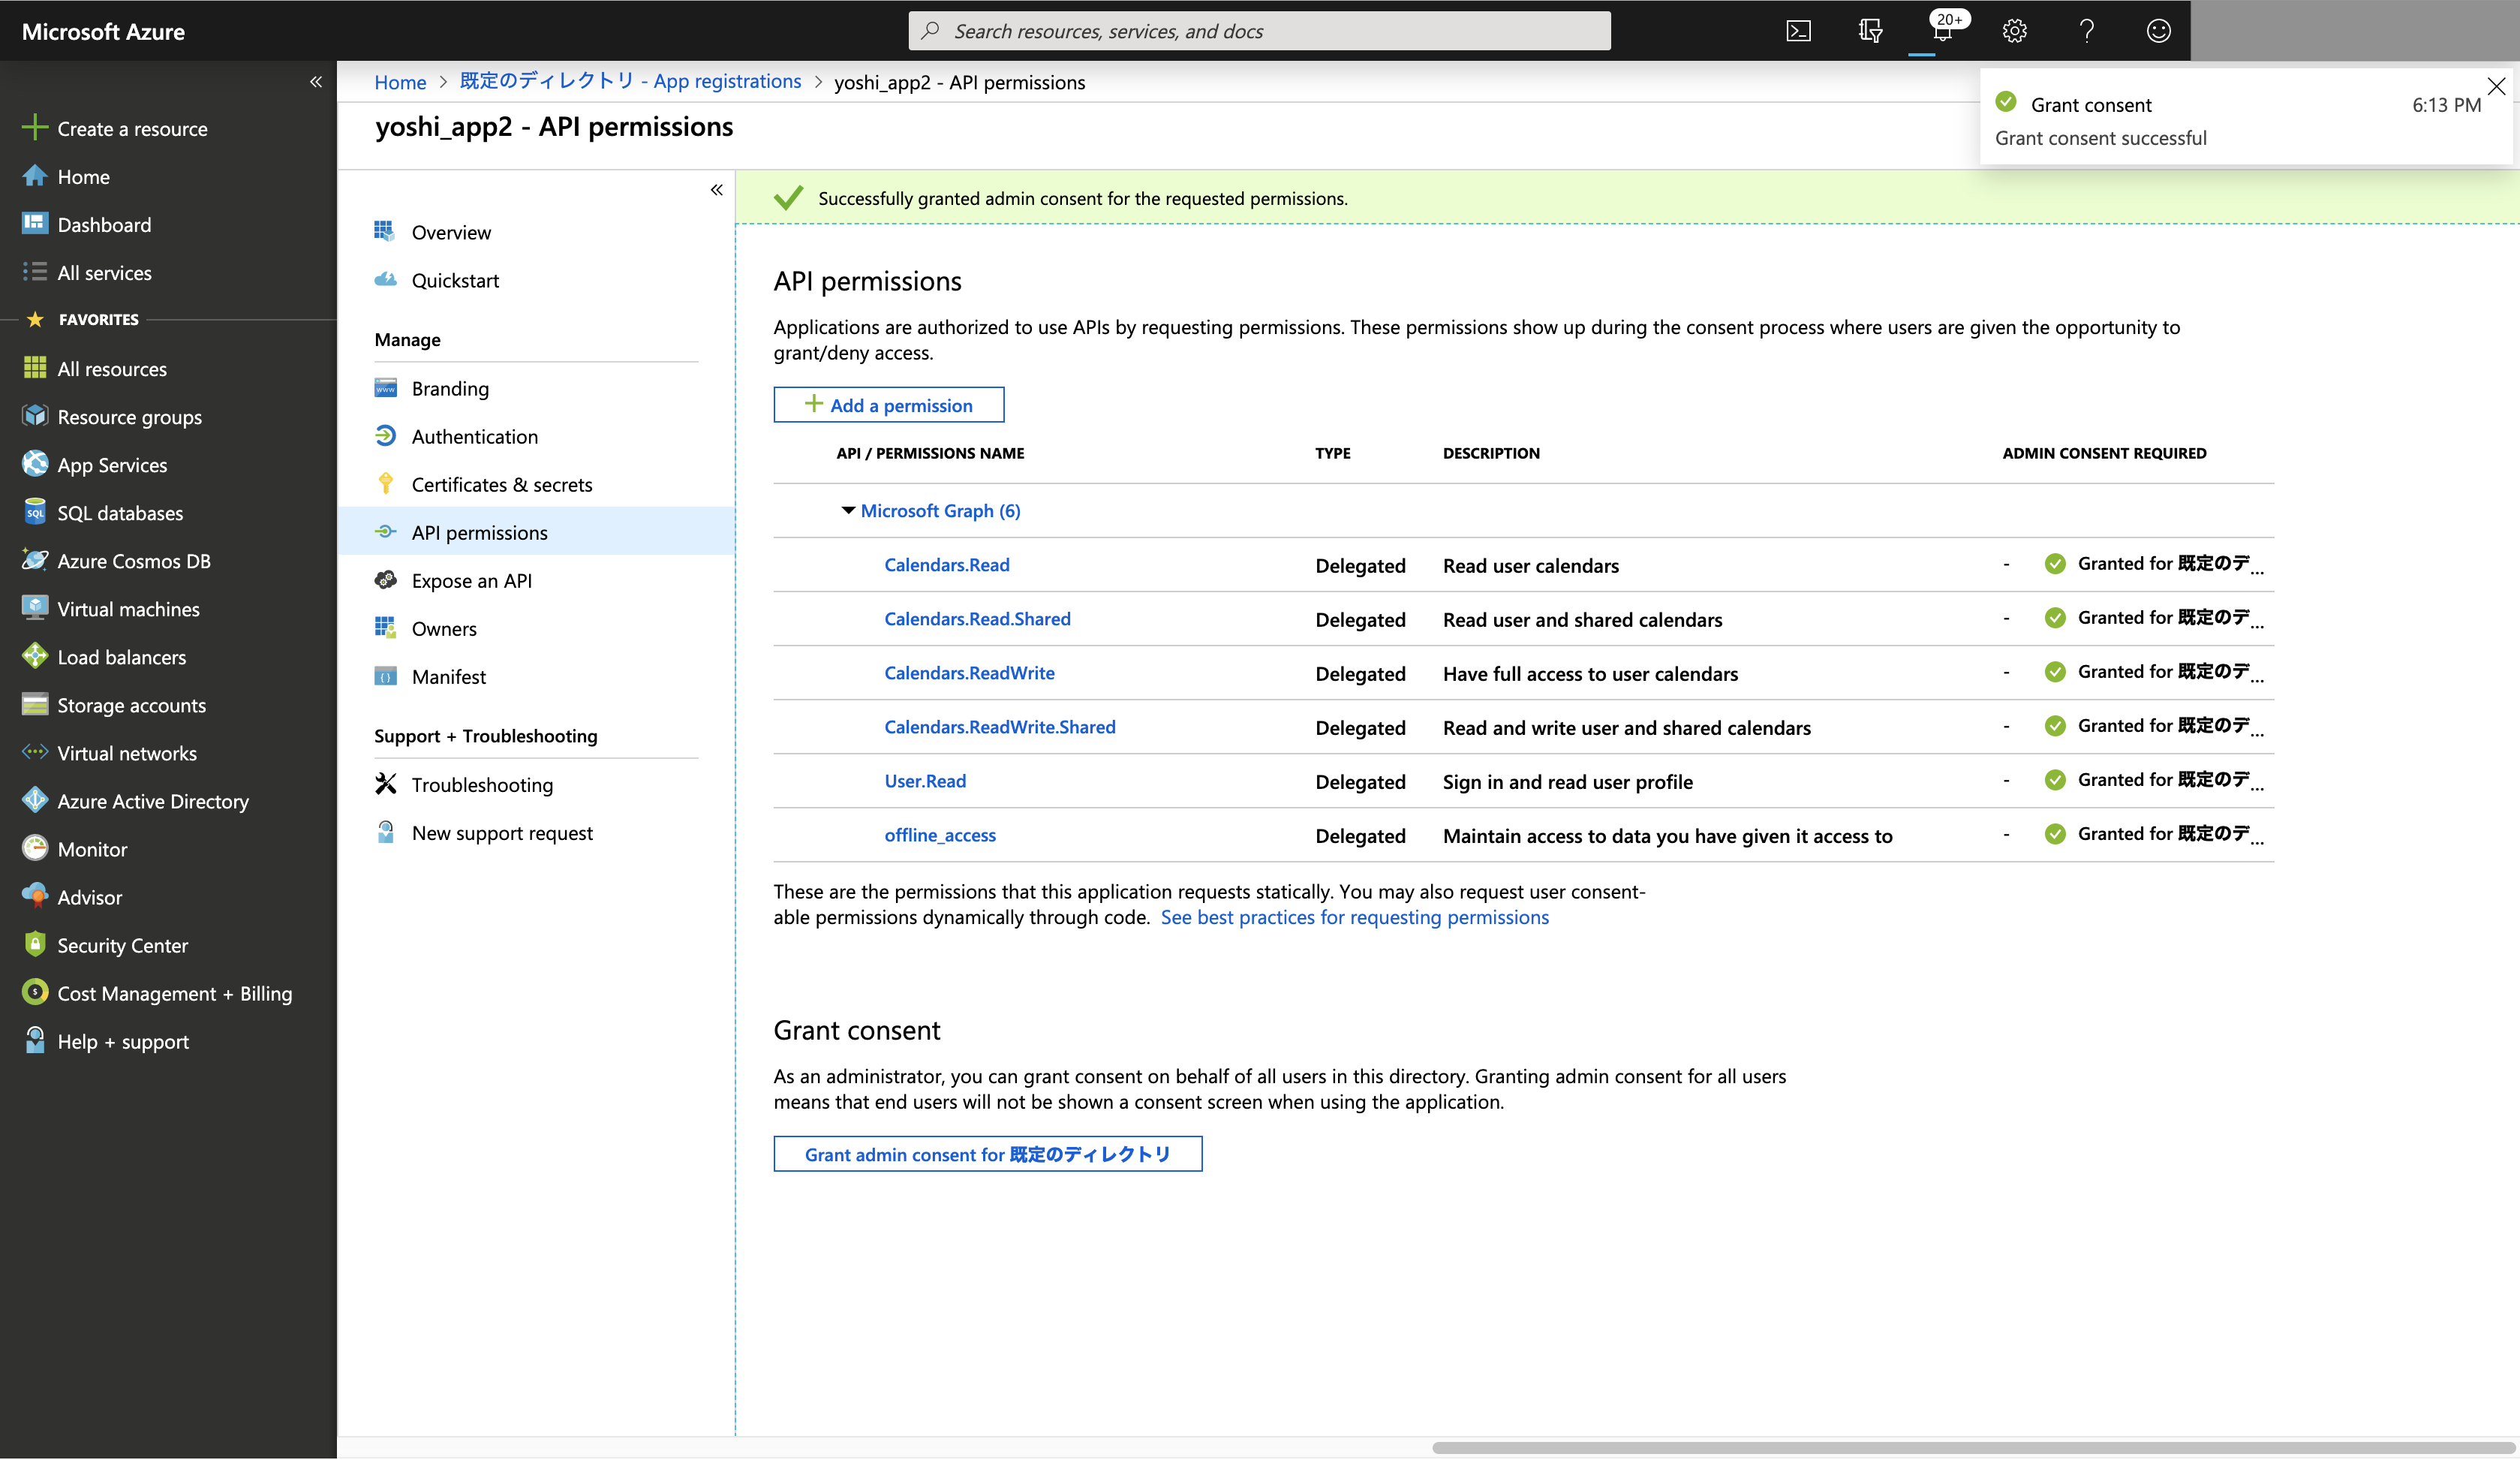This screenshot has height=1460, width=2520.
Task: Open Cloud Shell from the top bar
Action: (x=1798, y=31)
